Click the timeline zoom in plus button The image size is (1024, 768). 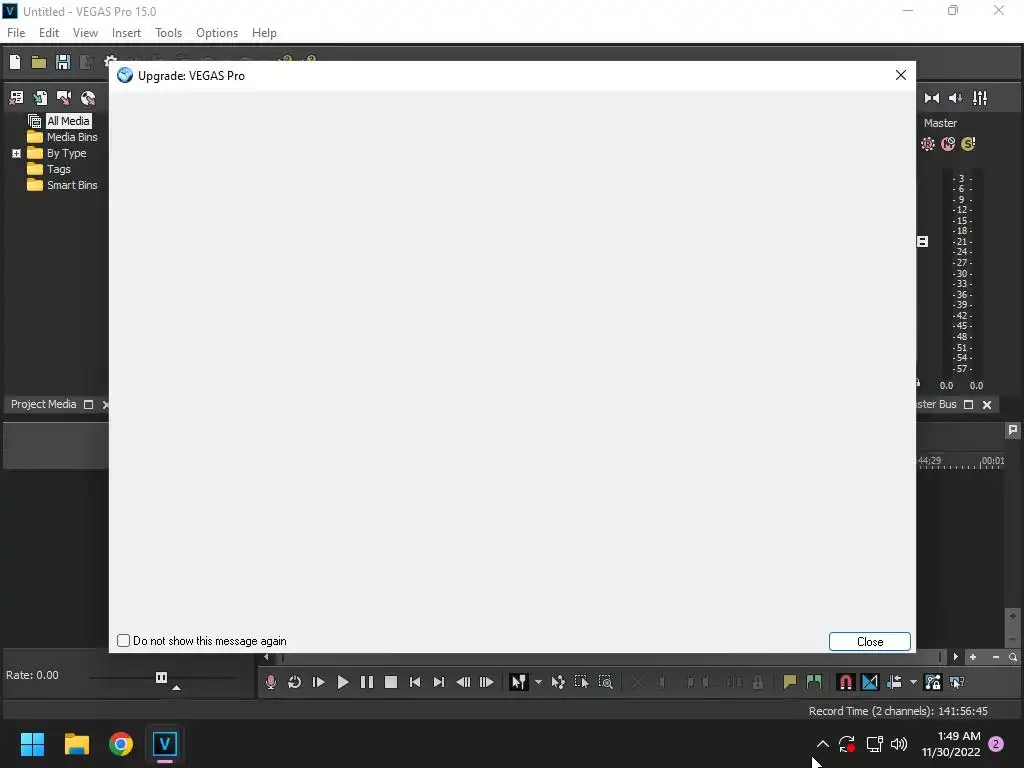point(973,657)
